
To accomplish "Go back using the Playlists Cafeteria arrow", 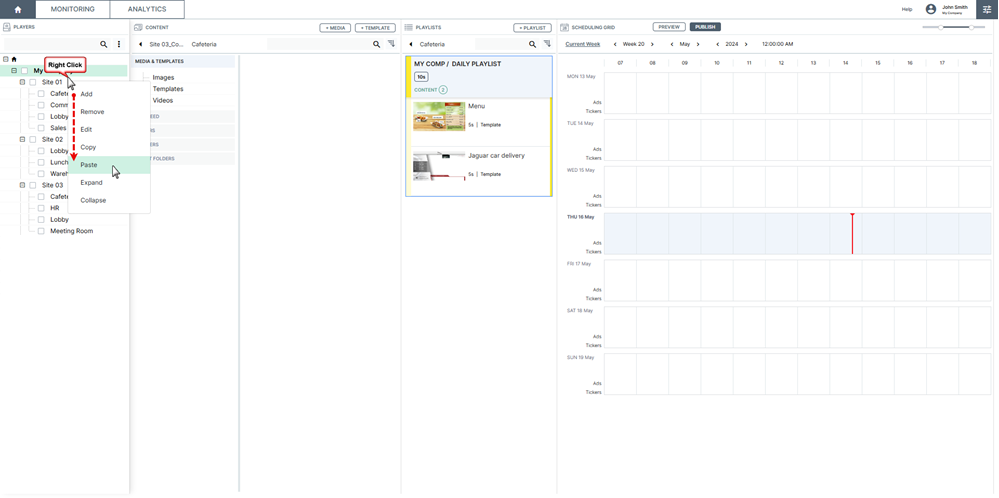I will click(411, 45).
